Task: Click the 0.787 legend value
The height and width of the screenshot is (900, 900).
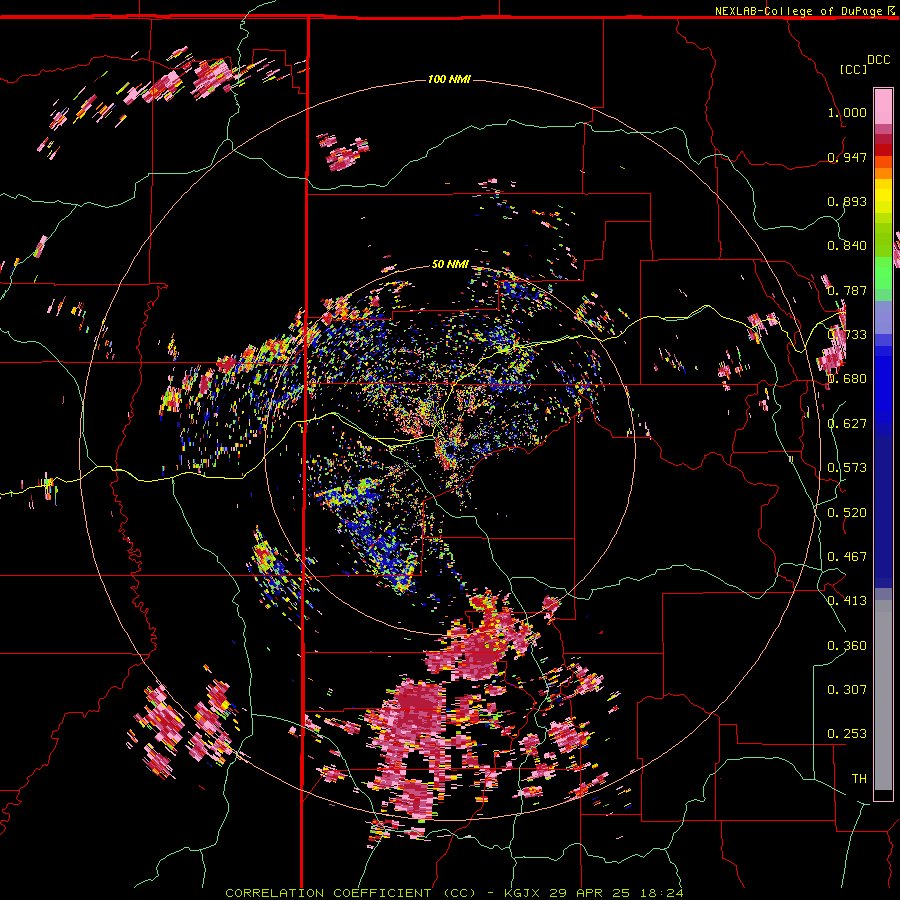Action: 847,290
